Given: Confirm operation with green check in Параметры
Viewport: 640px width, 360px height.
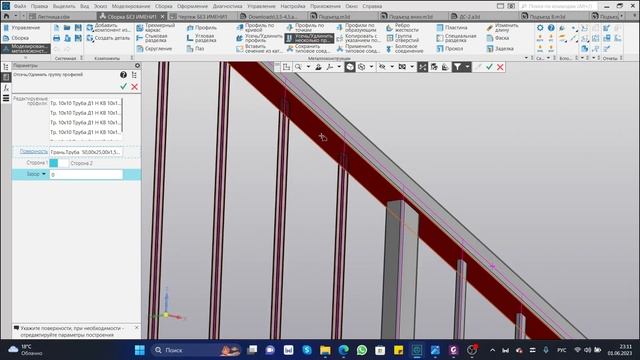Looking at the screenshot, I should pyautogui.click(x=123, y=87).
